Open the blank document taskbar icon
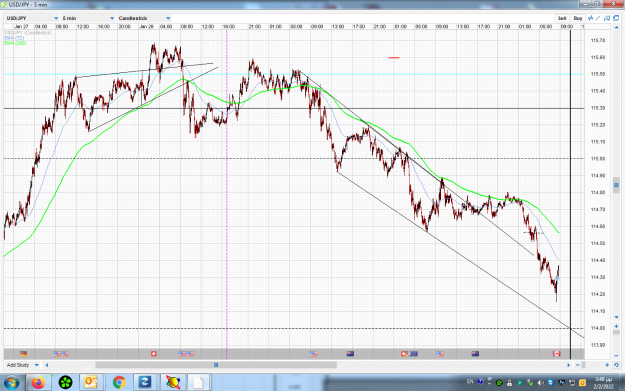 [198, 383]
